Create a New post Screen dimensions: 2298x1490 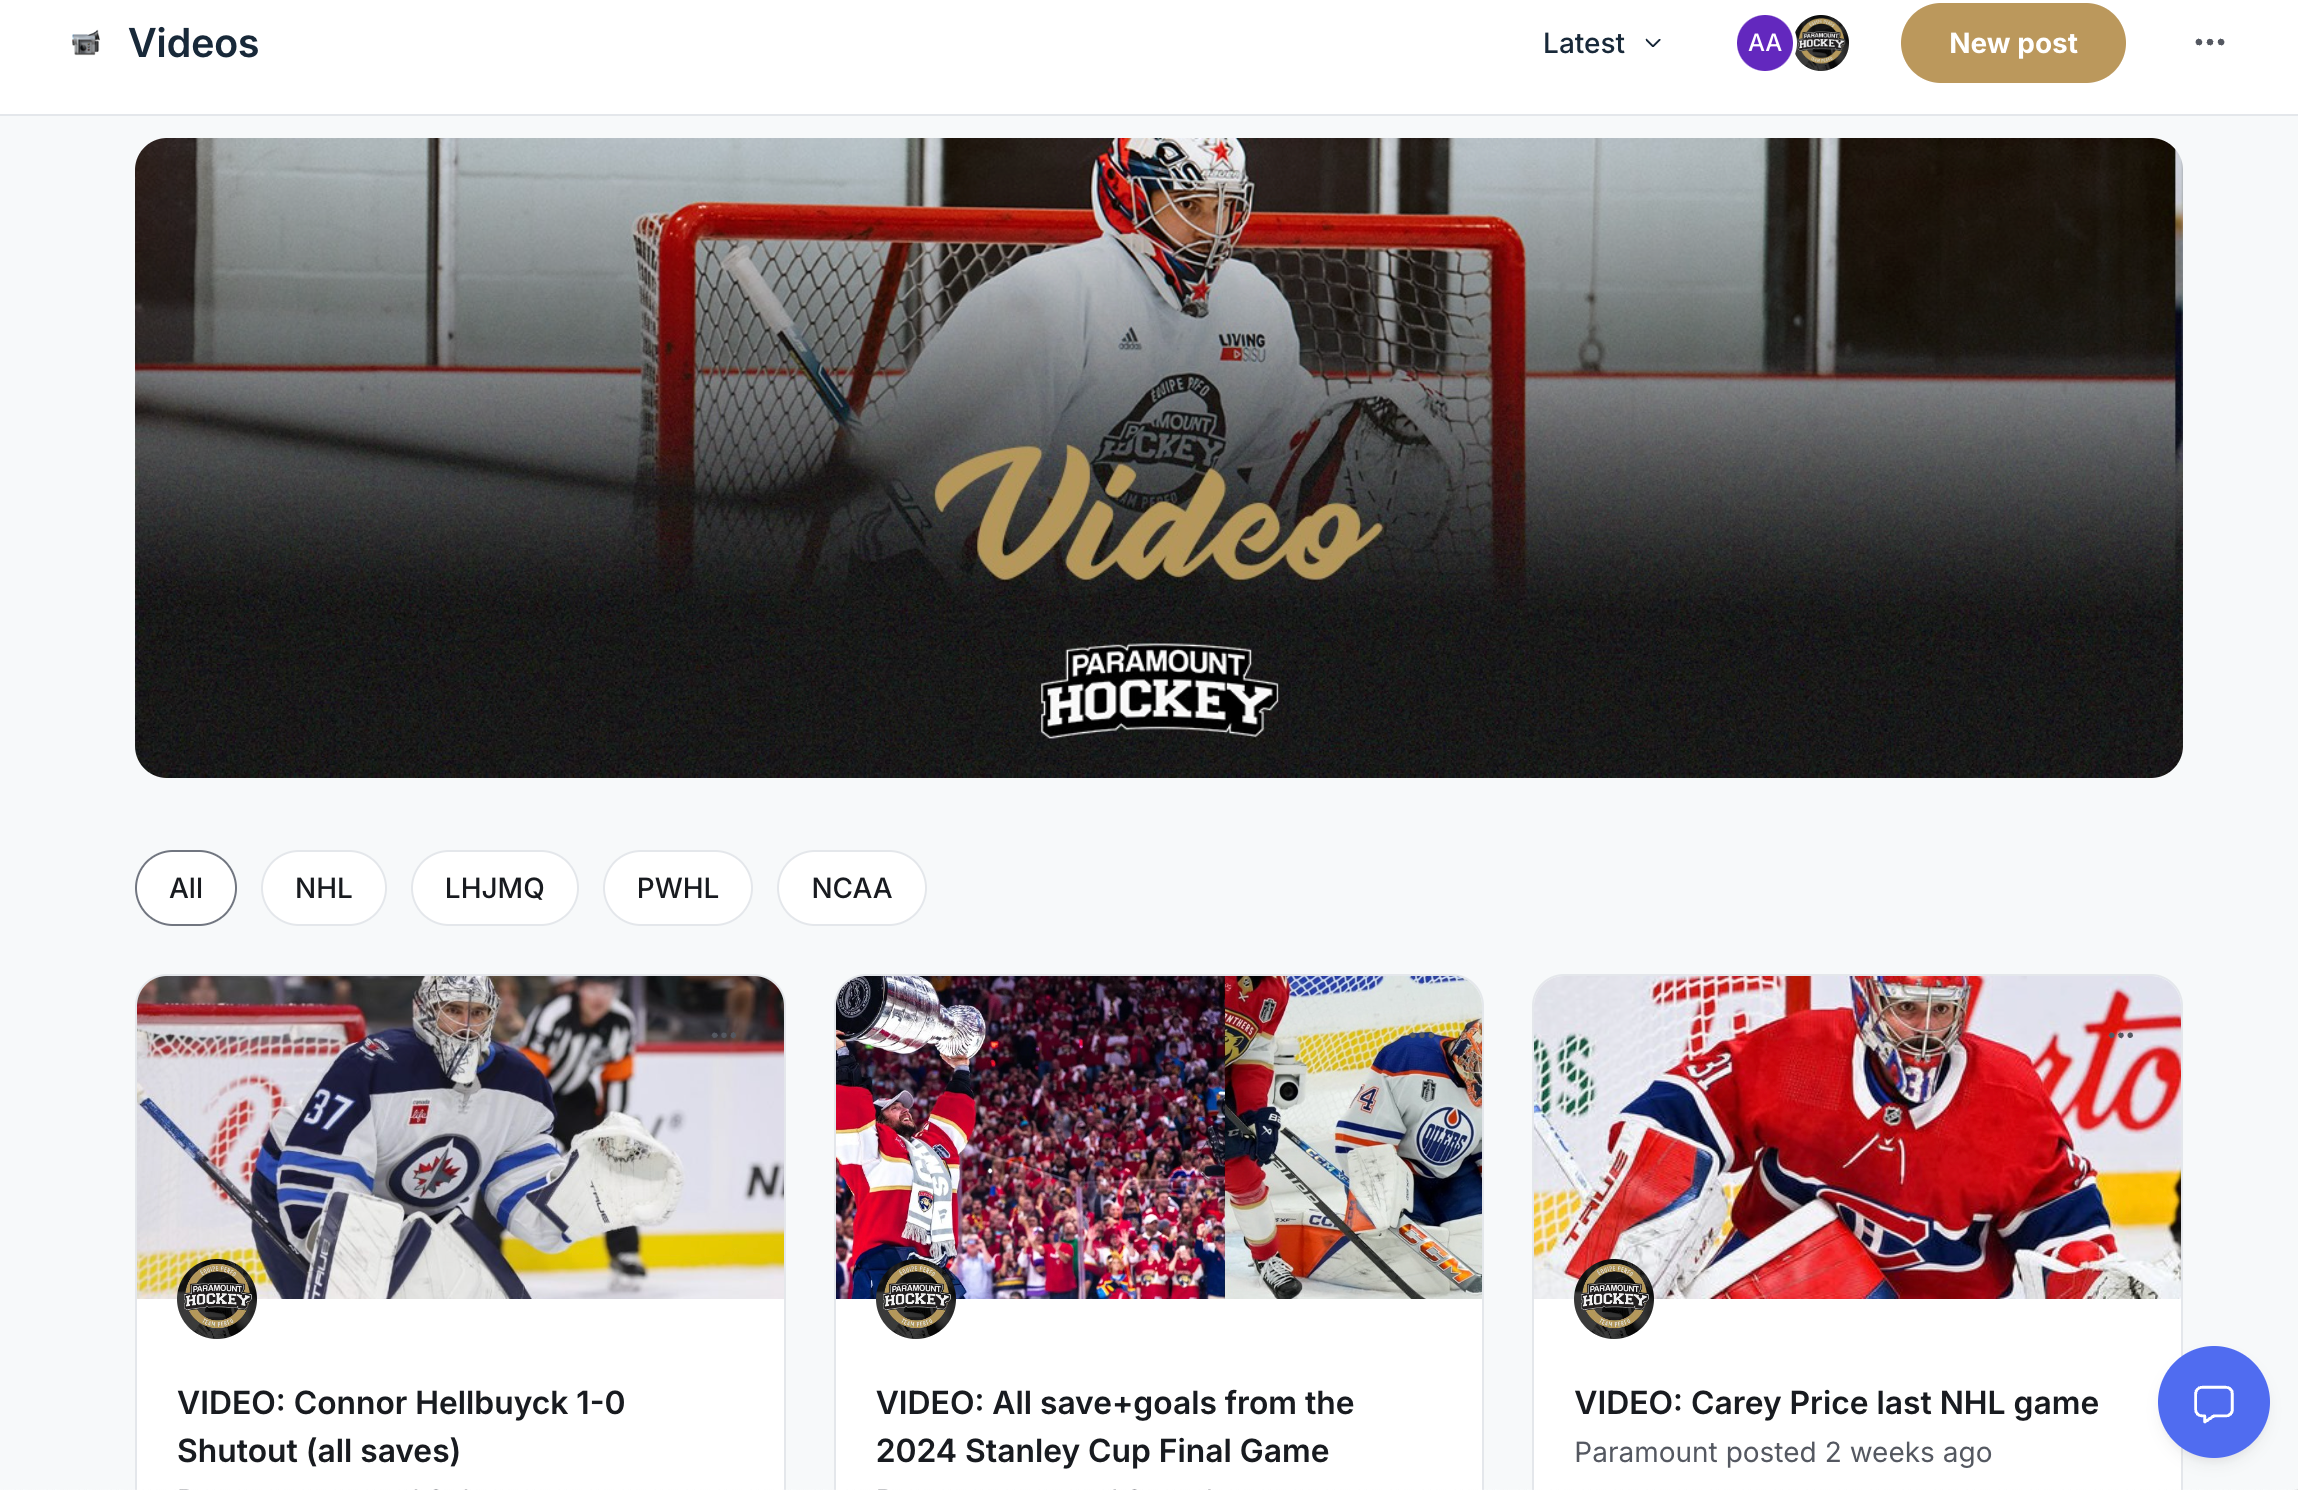click(x=2012, y=43)
